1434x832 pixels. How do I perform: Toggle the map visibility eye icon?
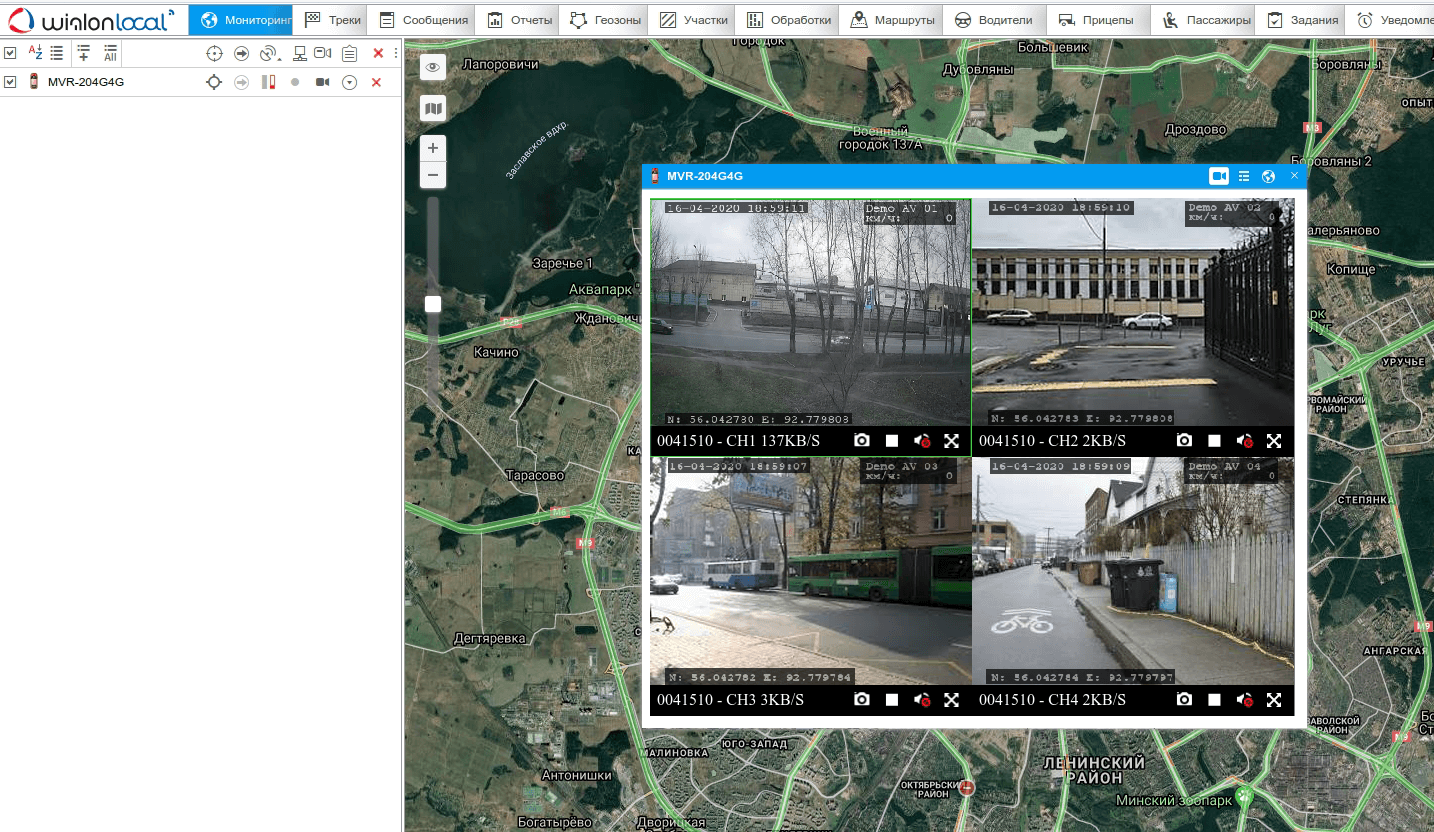pyautogui.click(x=433, y=67)
